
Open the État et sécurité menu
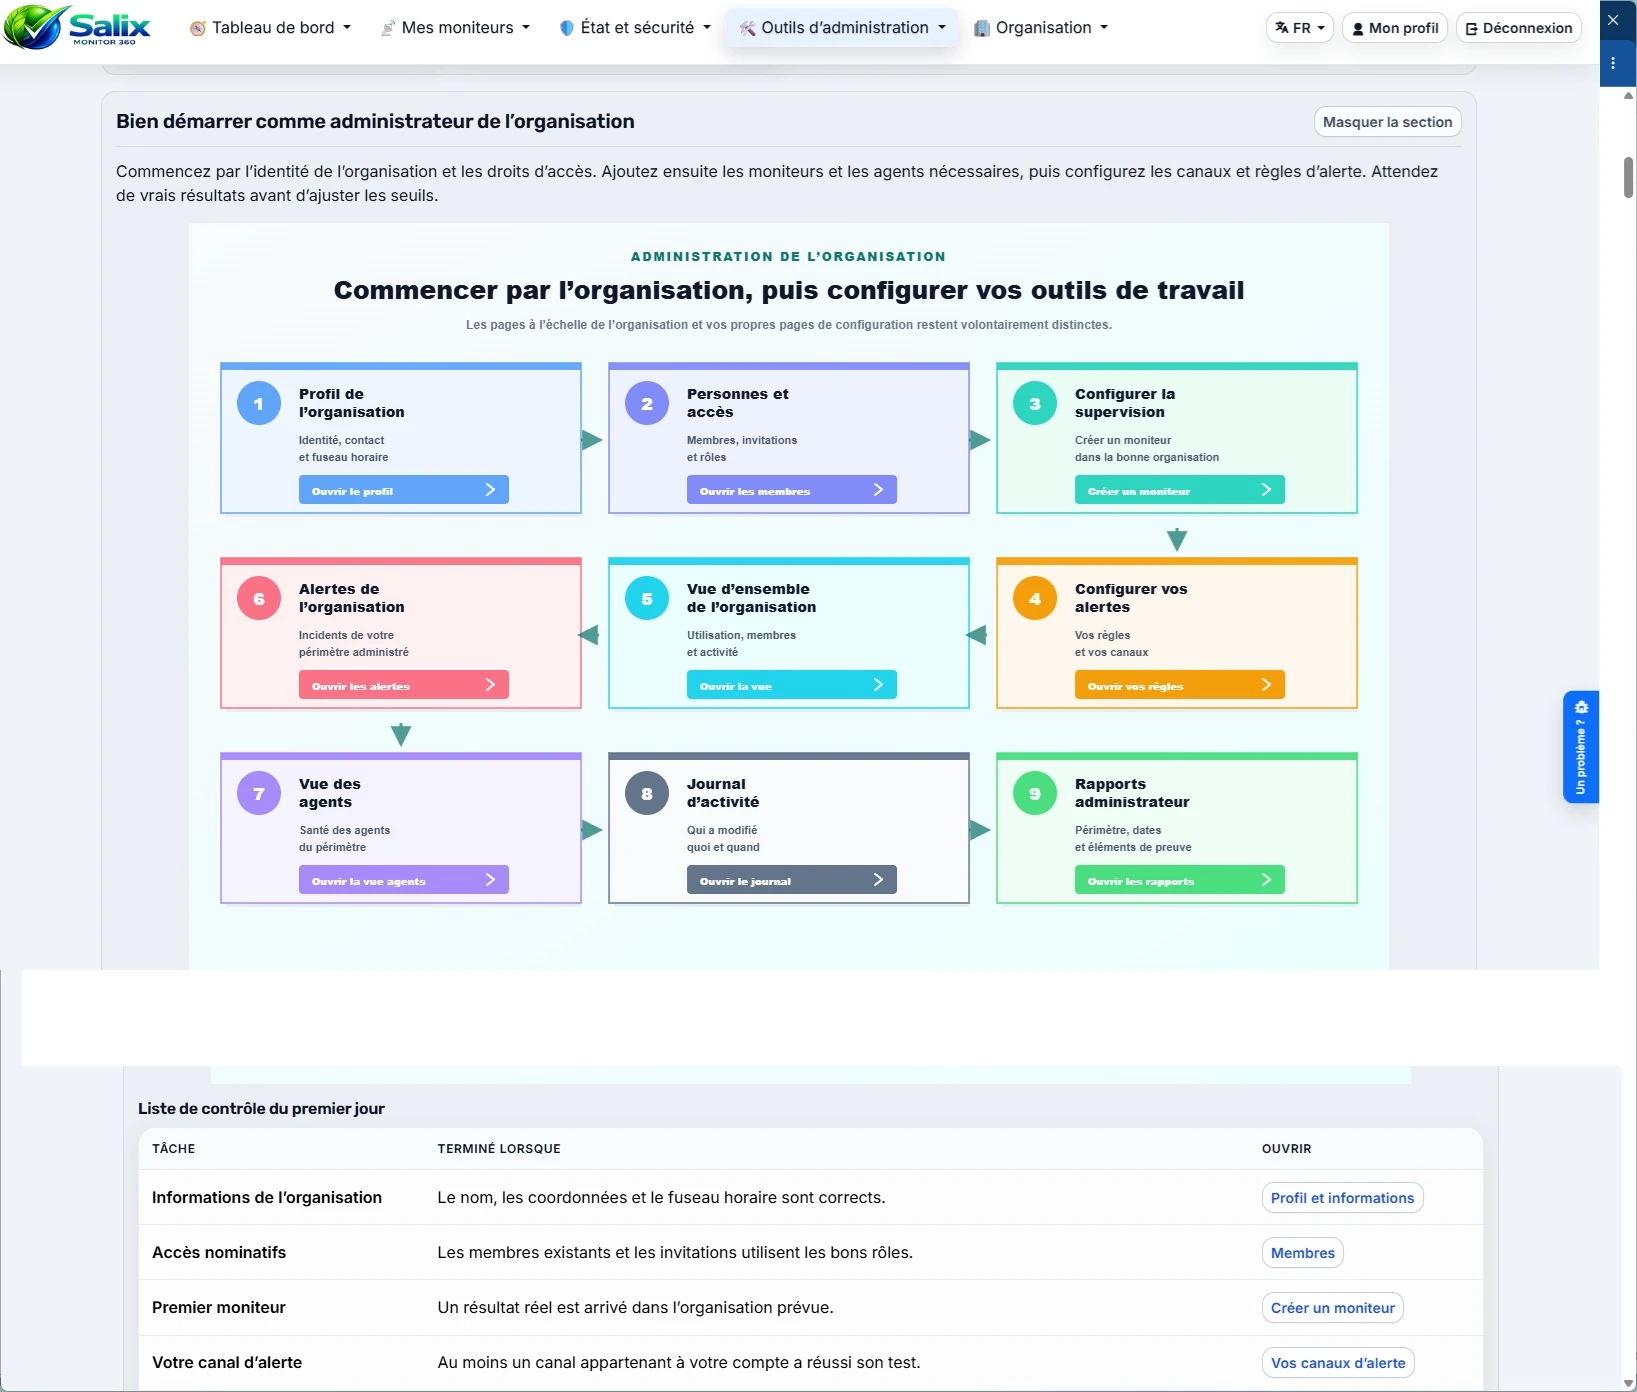pyautogui.click(x=635, y=28)
